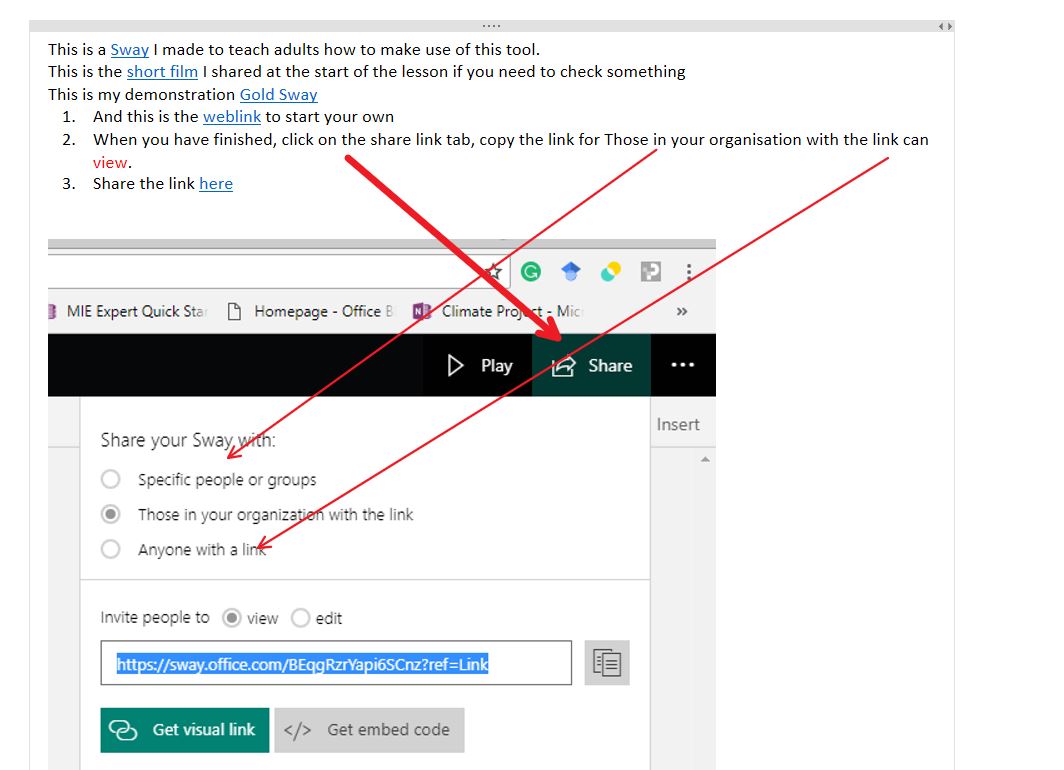Select Those in your organization radio button
Screen dimensions: 1064x770
click(x=111, y=515)
